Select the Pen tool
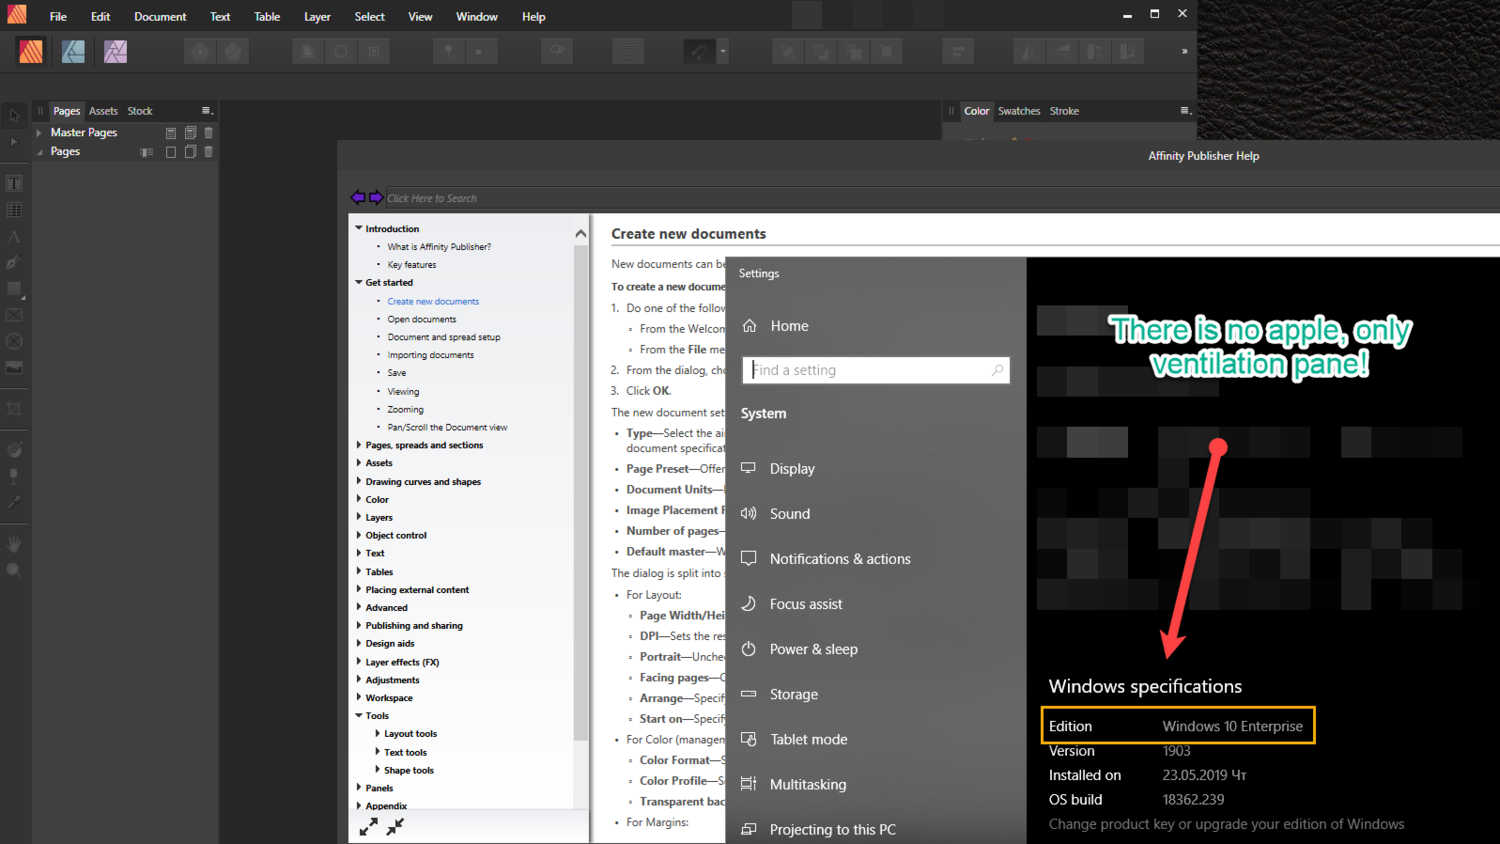1500x844 pixels. coord(14,263)
